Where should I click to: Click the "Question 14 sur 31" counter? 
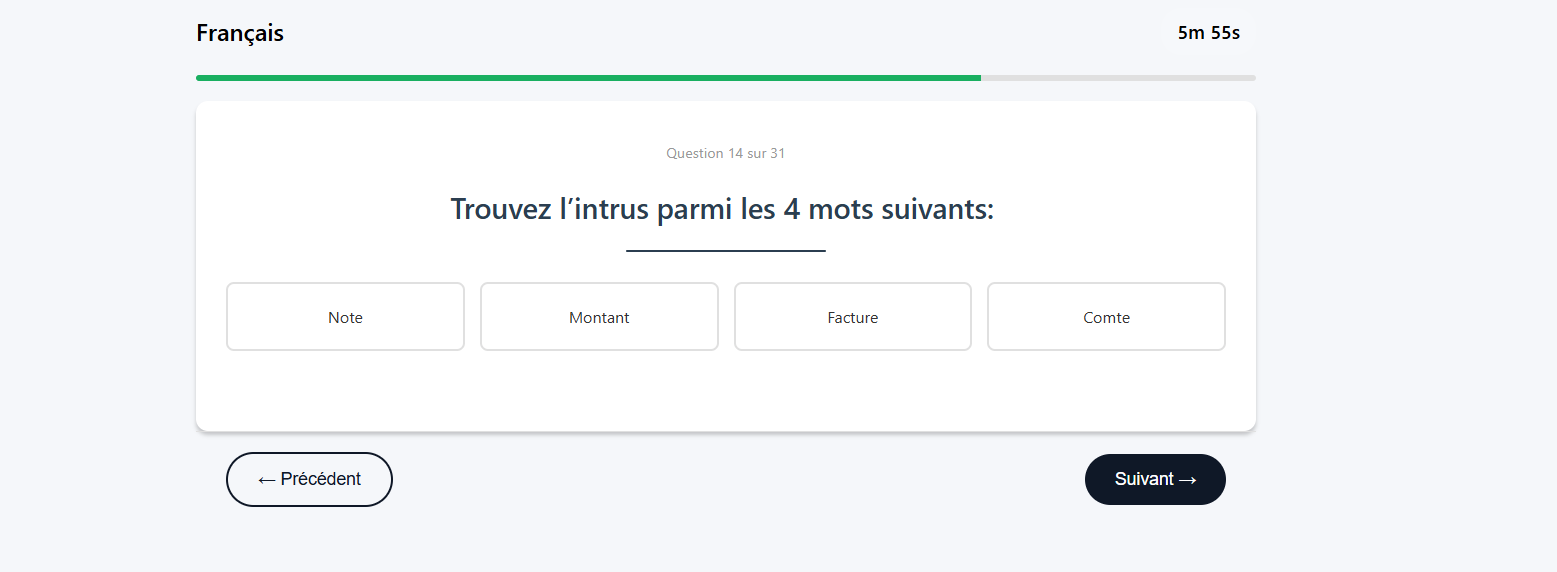pyautogui.click(x=726, y=153)
